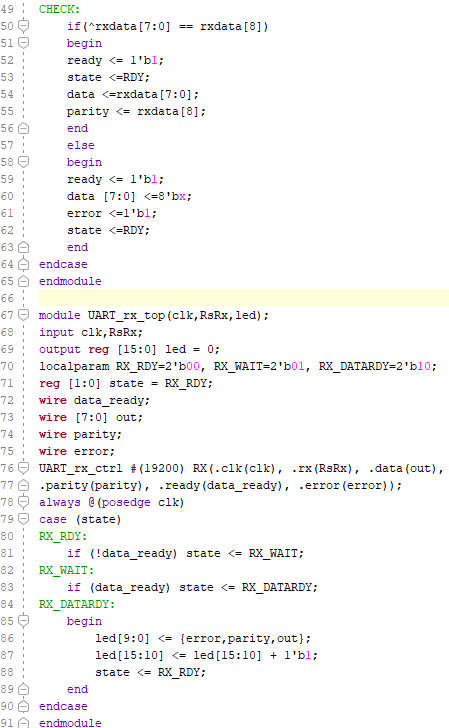
Task: Collapse the begin block on line 85
Action: 23,621
